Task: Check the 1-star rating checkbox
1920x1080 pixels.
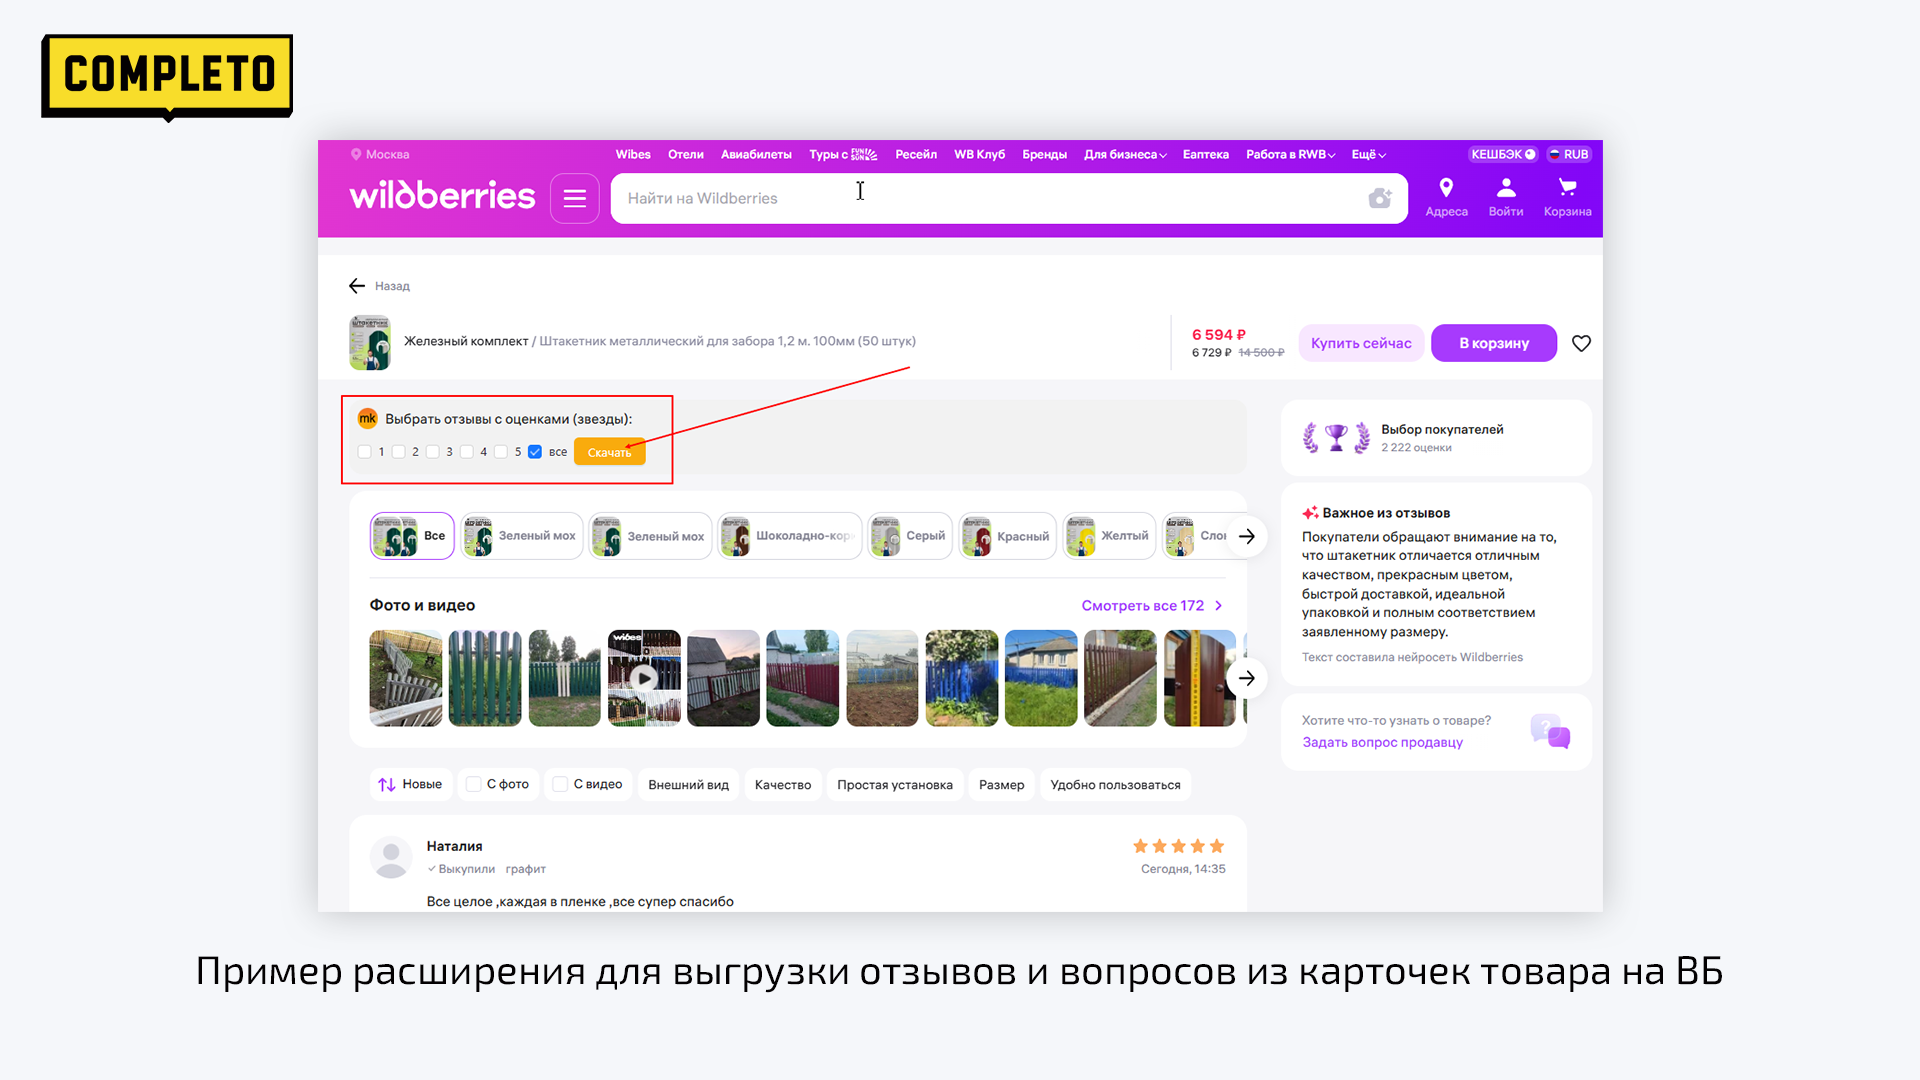Action: pos(365,452)
